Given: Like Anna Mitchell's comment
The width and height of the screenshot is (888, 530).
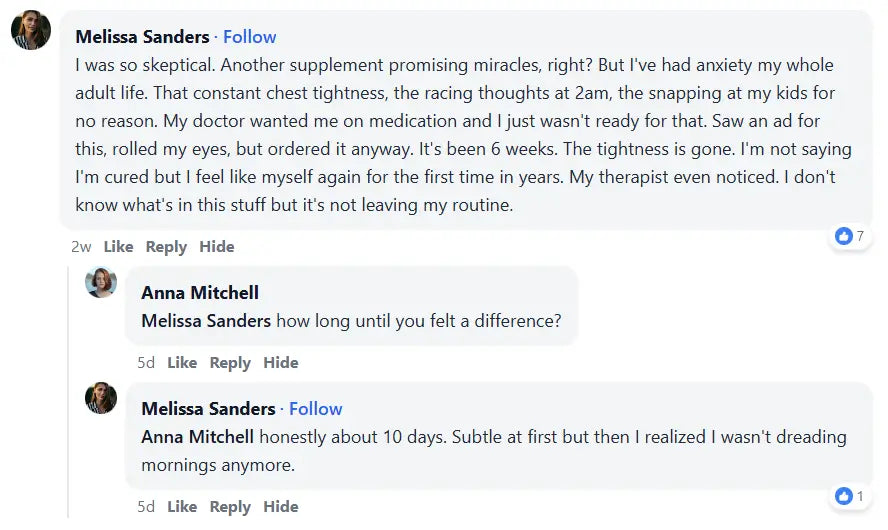Looking at the screenshot, I should pos(182,363).
